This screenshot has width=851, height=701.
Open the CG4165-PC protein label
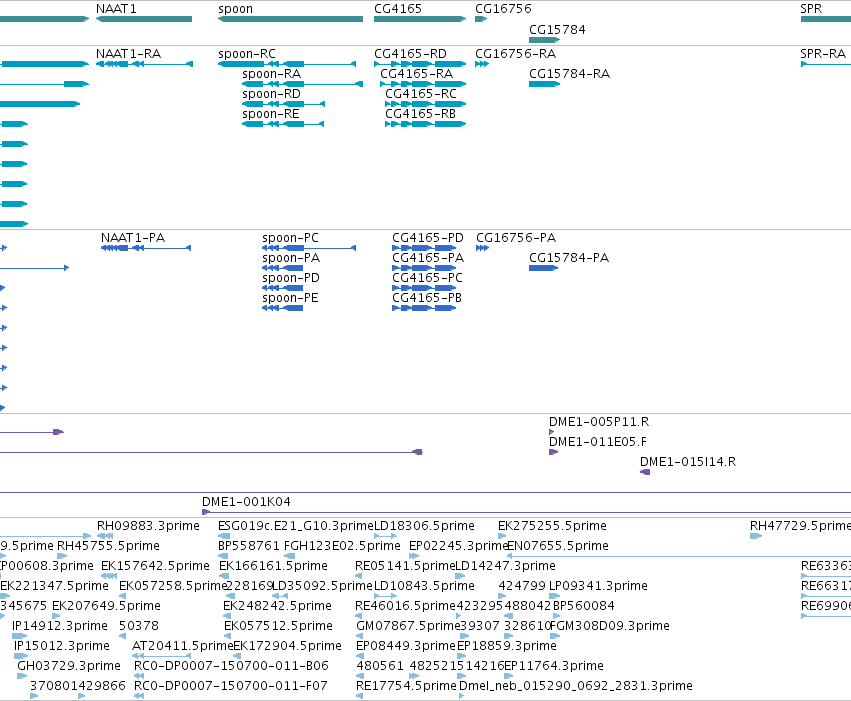click(x=428, y=278)
